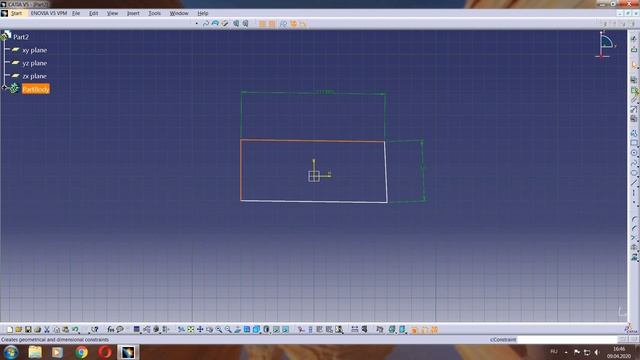The width and height of the screenshot is (640, 360).
Task: Click the Cut scissors icon
Action: tap(47, 329)
